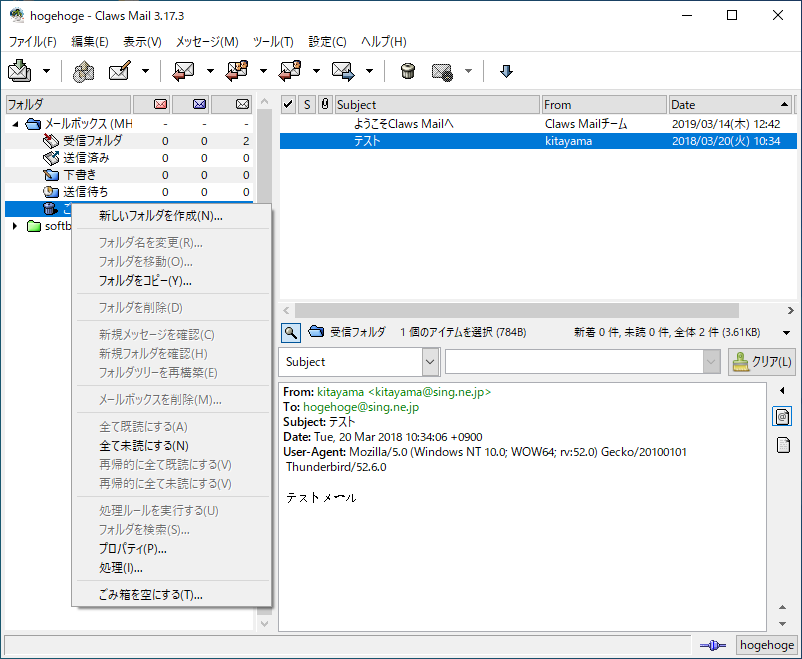Open the 設定(C) menu
The width and height of the screenshot is (802, 659).
tap(327, 41)
